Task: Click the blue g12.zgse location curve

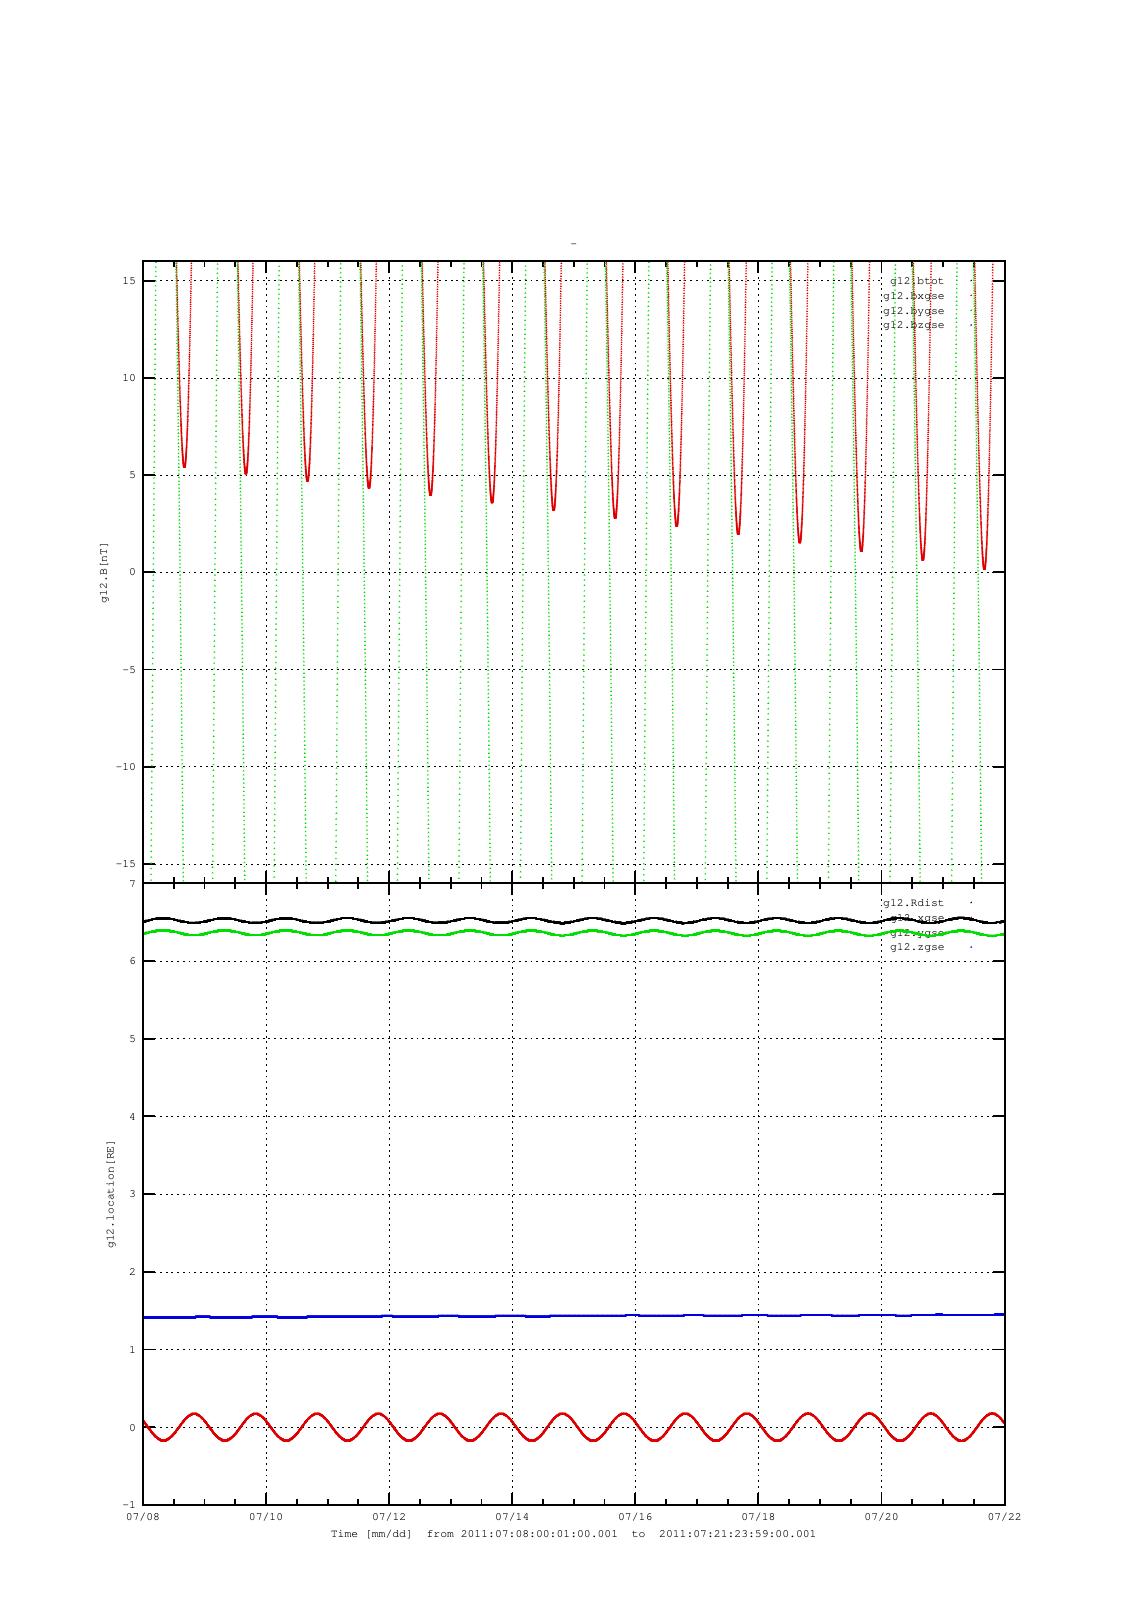Action: pos(573,1316)
